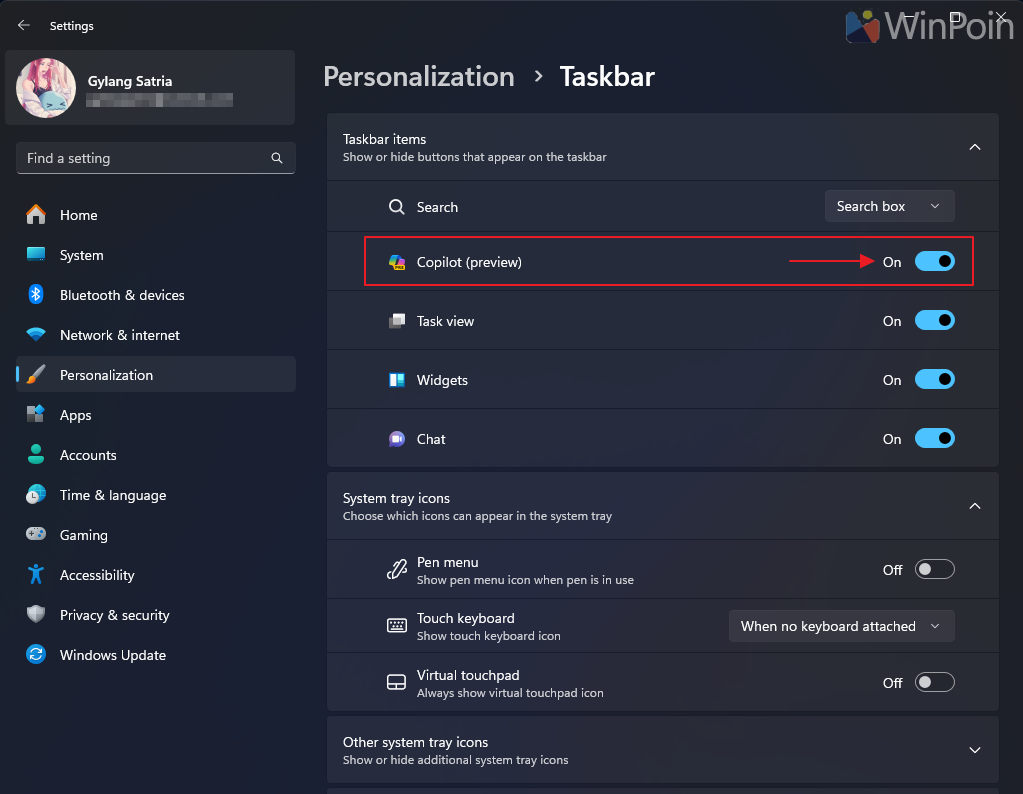Image resolution: width=1023 pixels, height=794 pixels.
Task: Open Bluetooth & devices settings
Action: [156, 295]
